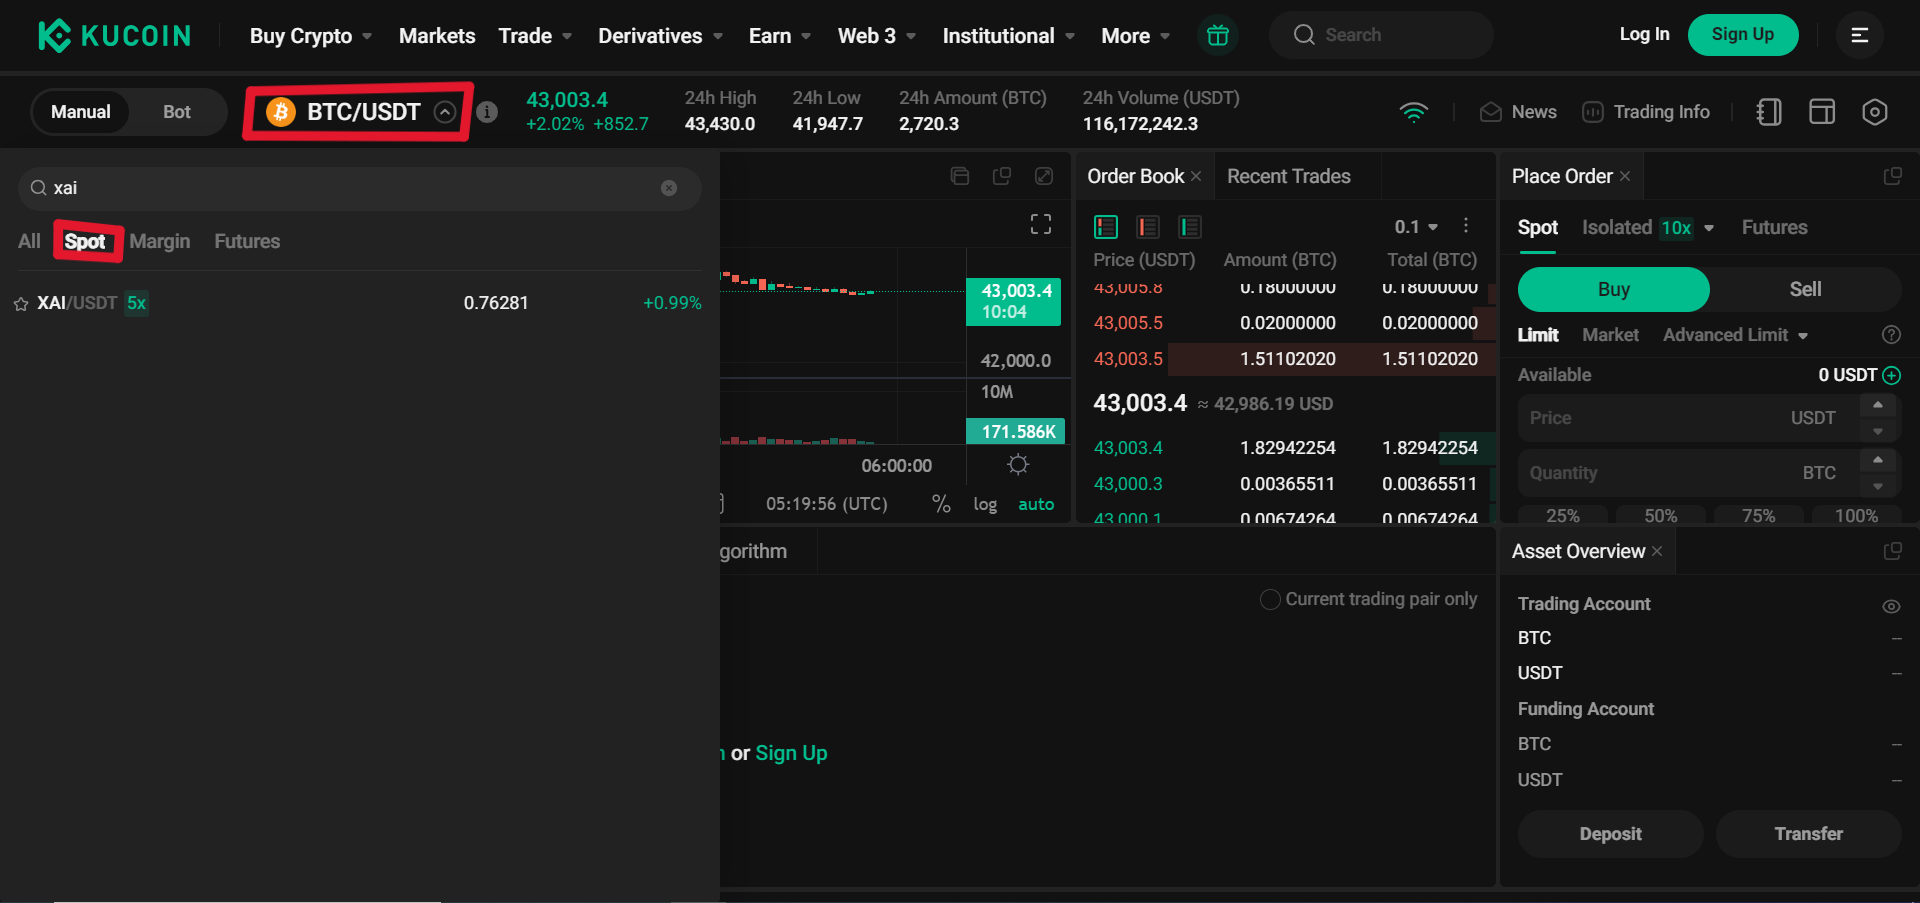Open the gift box rewards icon
Screen dimensions: 1920x903
[1217, 35]
